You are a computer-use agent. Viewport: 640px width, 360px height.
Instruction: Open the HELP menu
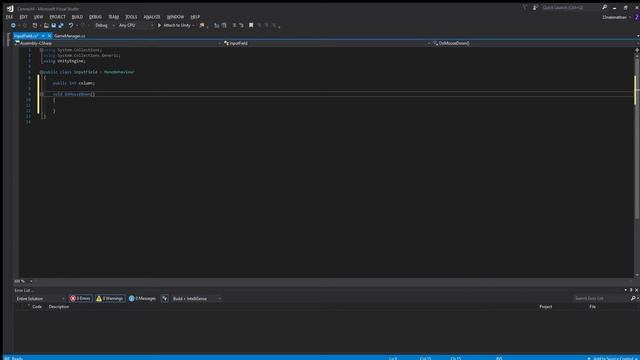[x=195, y=17]
